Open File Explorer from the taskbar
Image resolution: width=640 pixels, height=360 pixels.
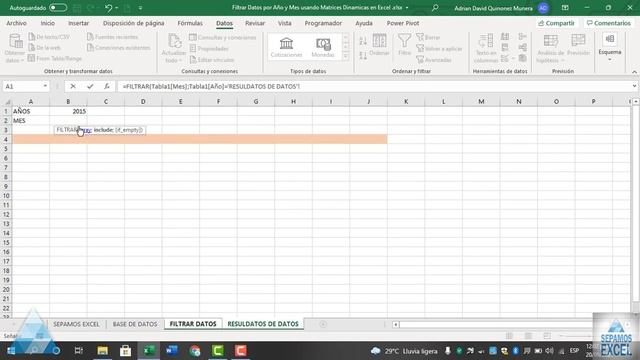[x=102, y=351]
